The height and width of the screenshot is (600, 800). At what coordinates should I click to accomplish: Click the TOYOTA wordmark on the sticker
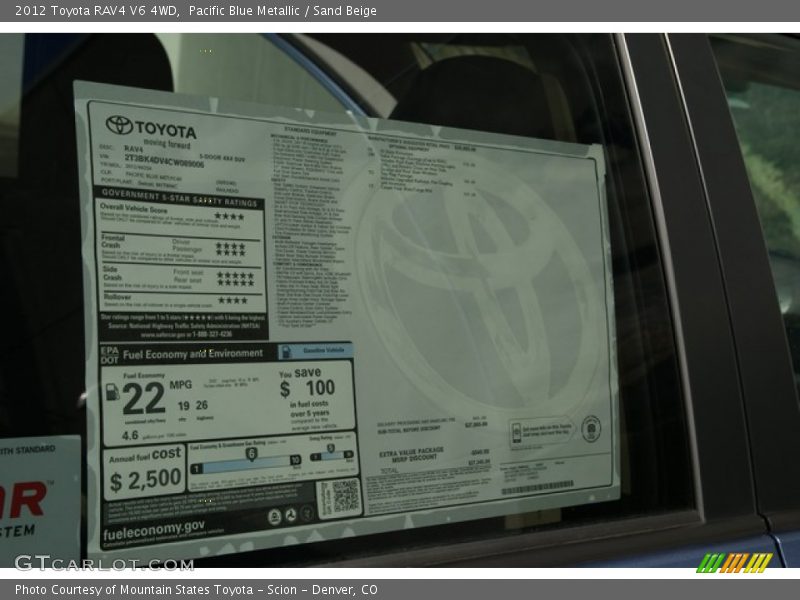click(x=166, y=129)
